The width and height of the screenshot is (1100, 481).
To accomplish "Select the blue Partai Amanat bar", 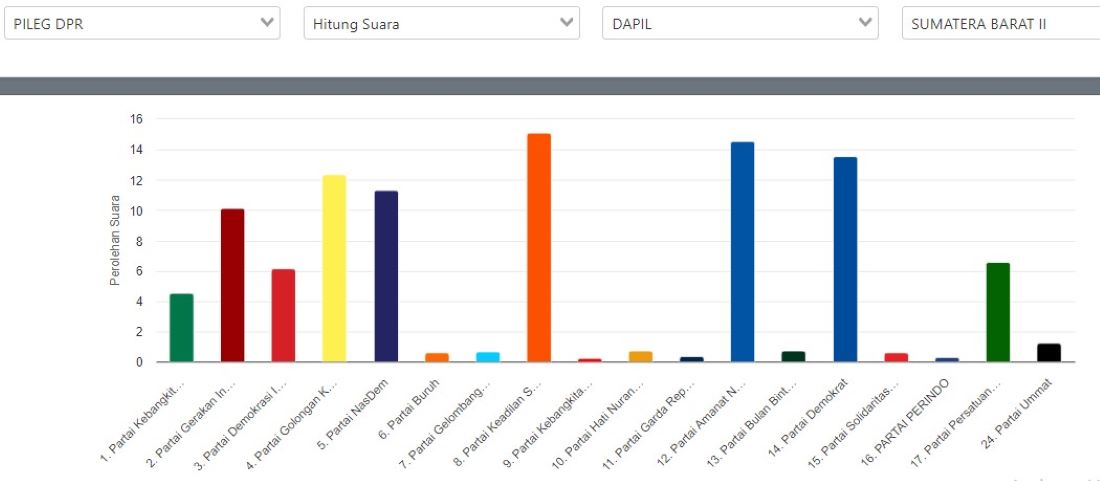I will [742, 252].
